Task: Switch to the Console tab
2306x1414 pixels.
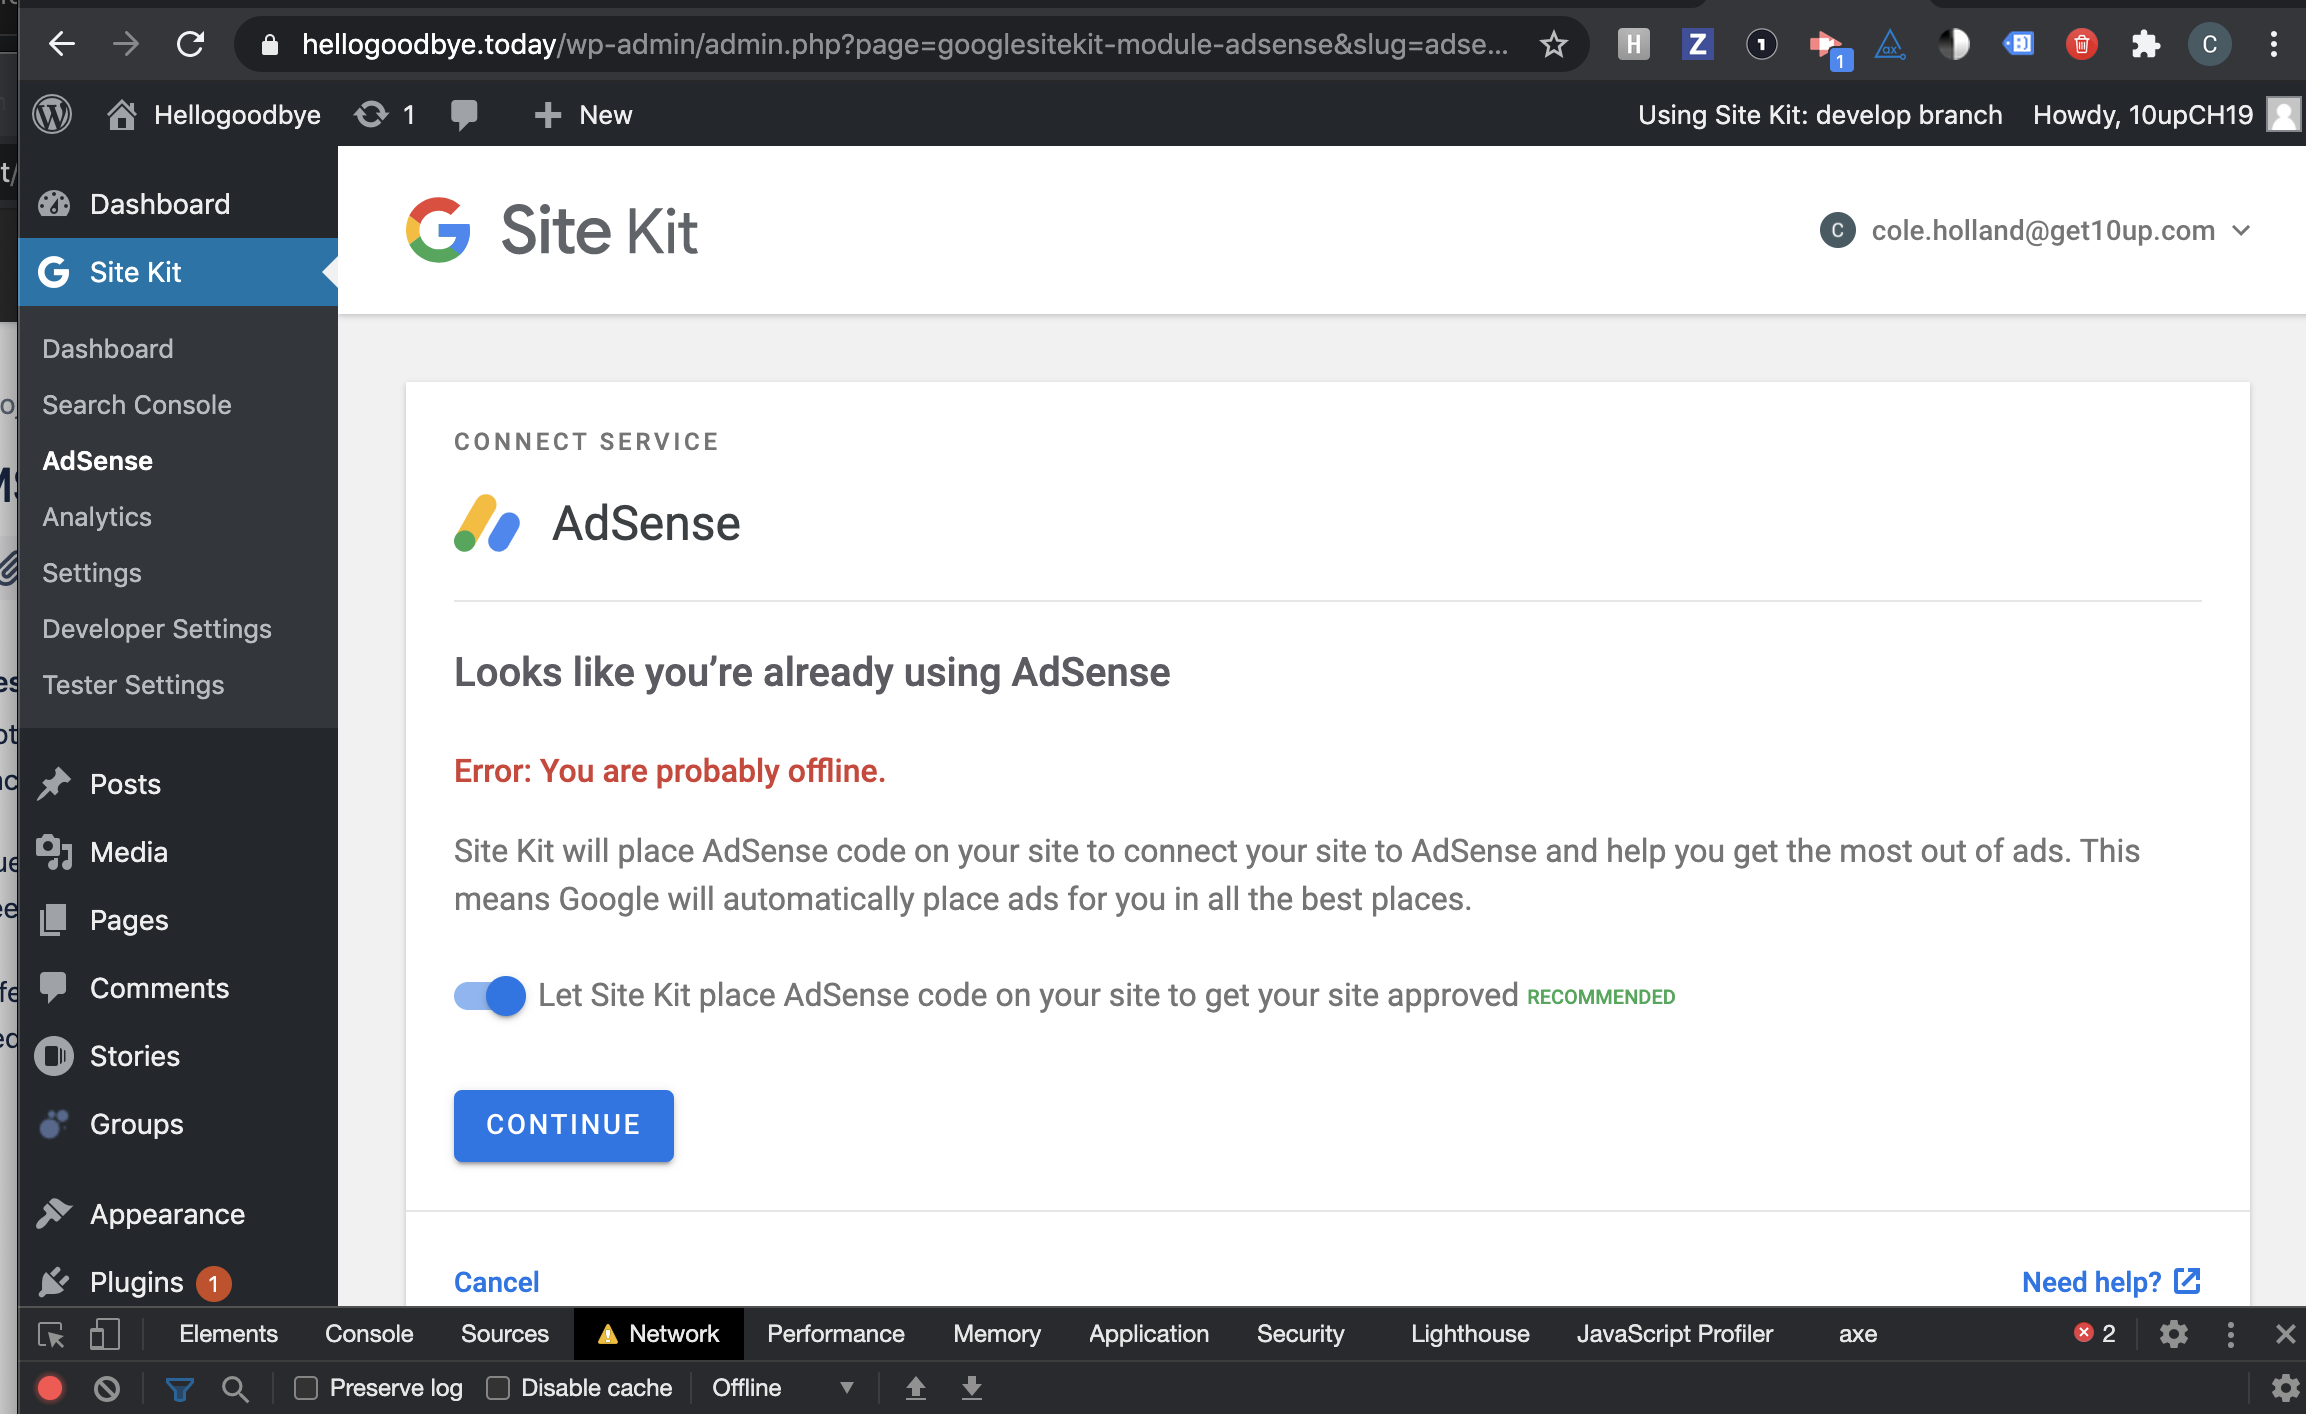Action: pos(369,1334)
